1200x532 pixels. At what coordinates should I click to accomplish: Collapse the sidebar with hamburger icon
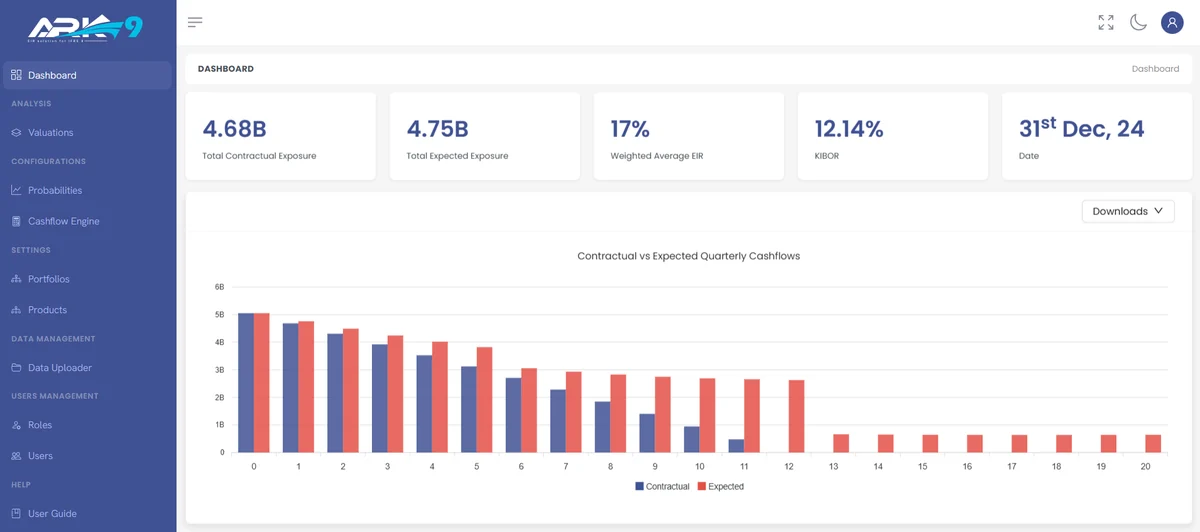pyautogui.click(x=195, y=22)
